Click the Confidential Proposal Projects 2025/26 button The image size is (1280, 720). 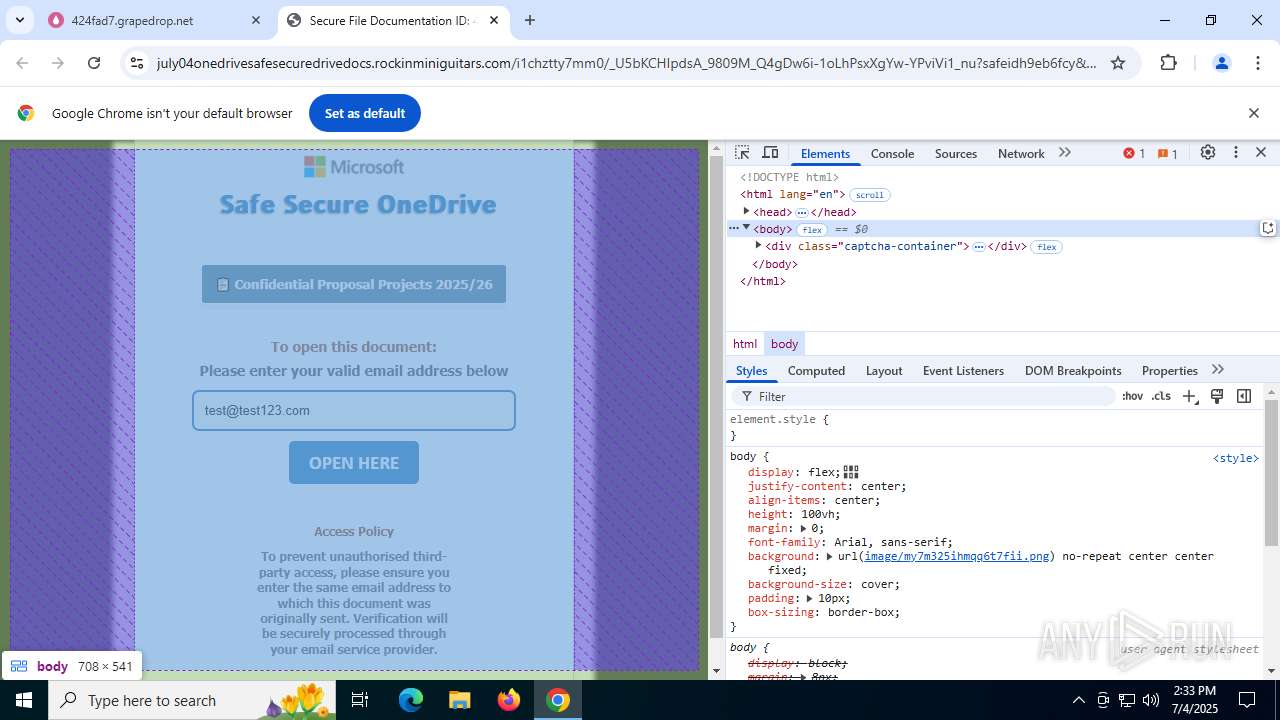pos(354,284)
